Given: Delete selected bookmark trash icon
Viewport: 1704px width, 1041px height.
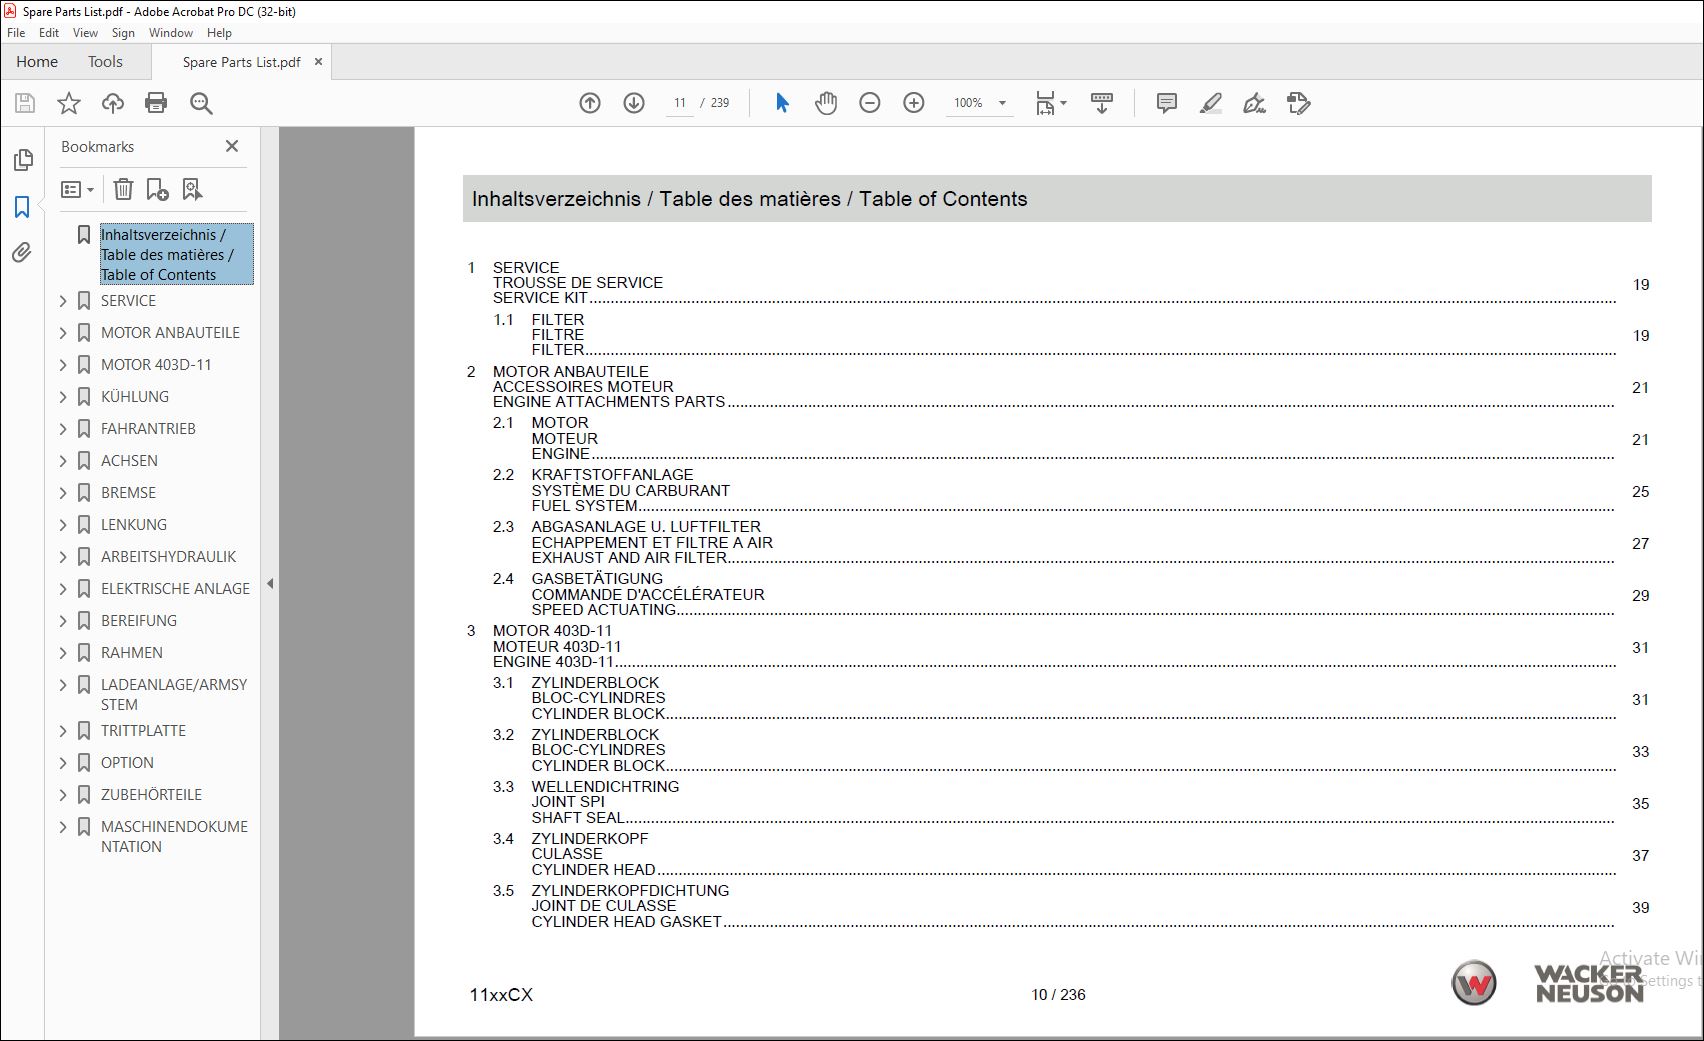Looking at the screenshot, I should pyautogui.click(x=123, y=189).
